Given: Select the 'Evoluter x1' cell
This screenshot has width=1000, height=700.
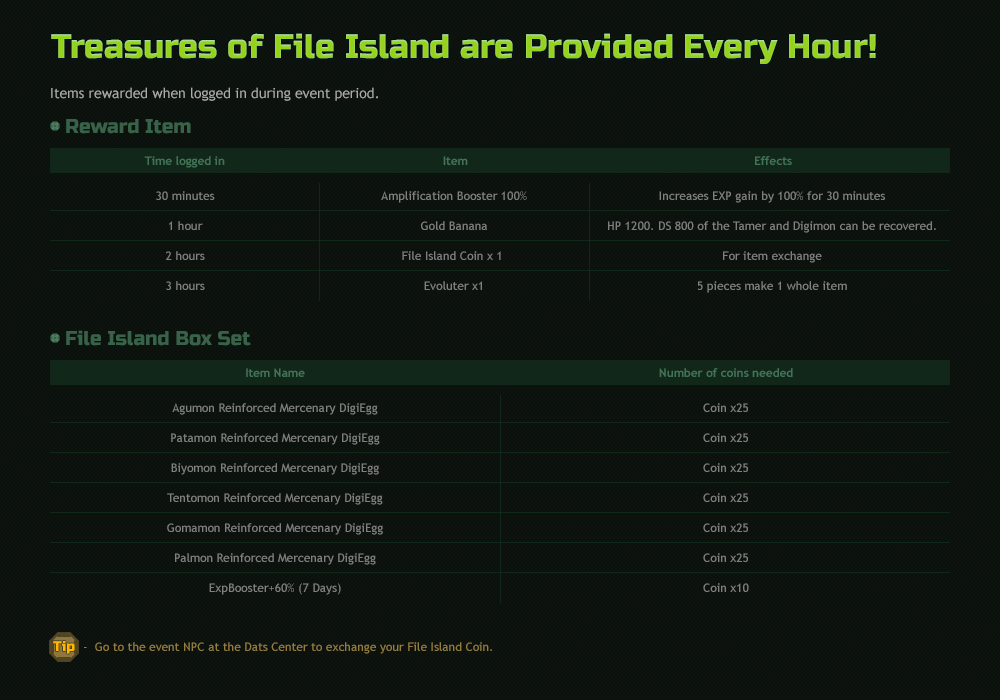Looking at the screenshot, I should [x=453, y=286].
